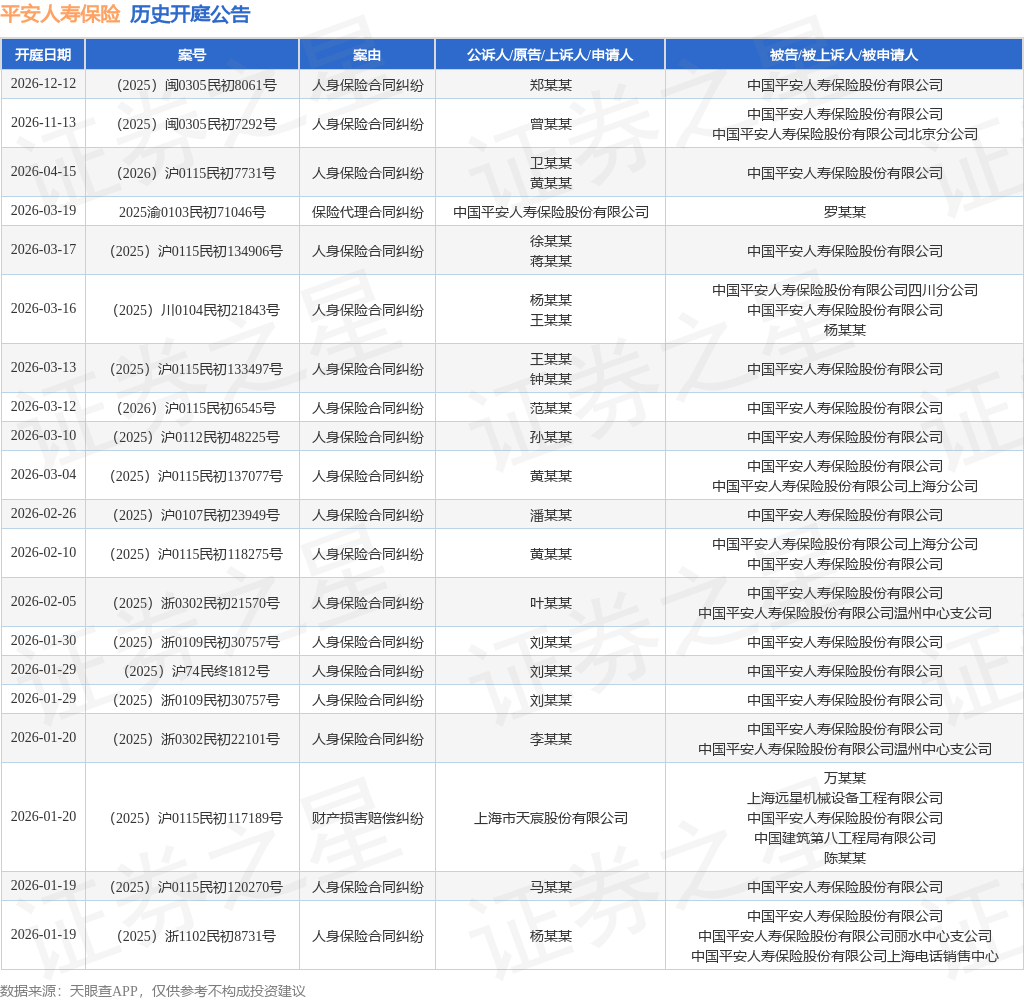Click plaintiff 曾某某
1024x1000 pixels.
point(551,124)
